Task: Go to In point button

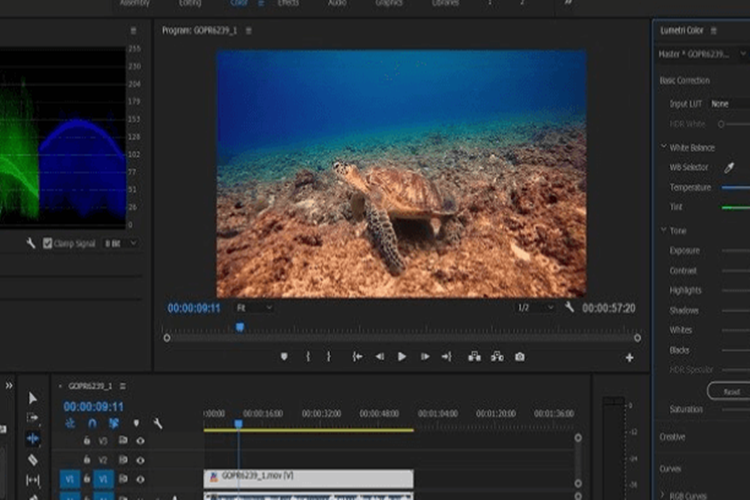Action: (357, 357)
